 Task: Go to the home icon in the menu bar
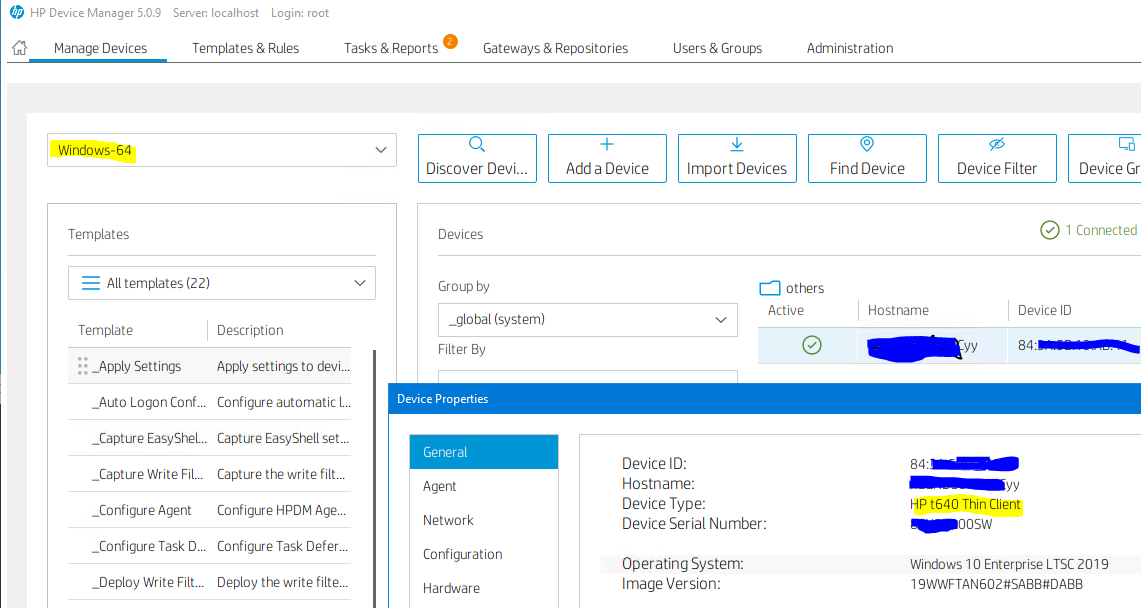click(x=20, y=48)
